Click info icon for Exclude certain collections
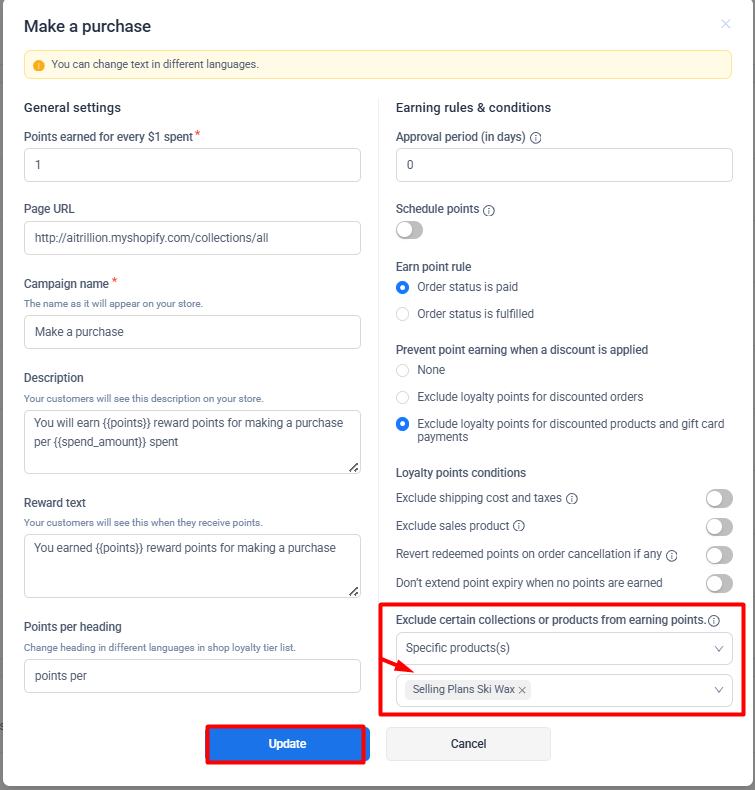This screenshot has width=755, height=790. [x=714, y=621]
